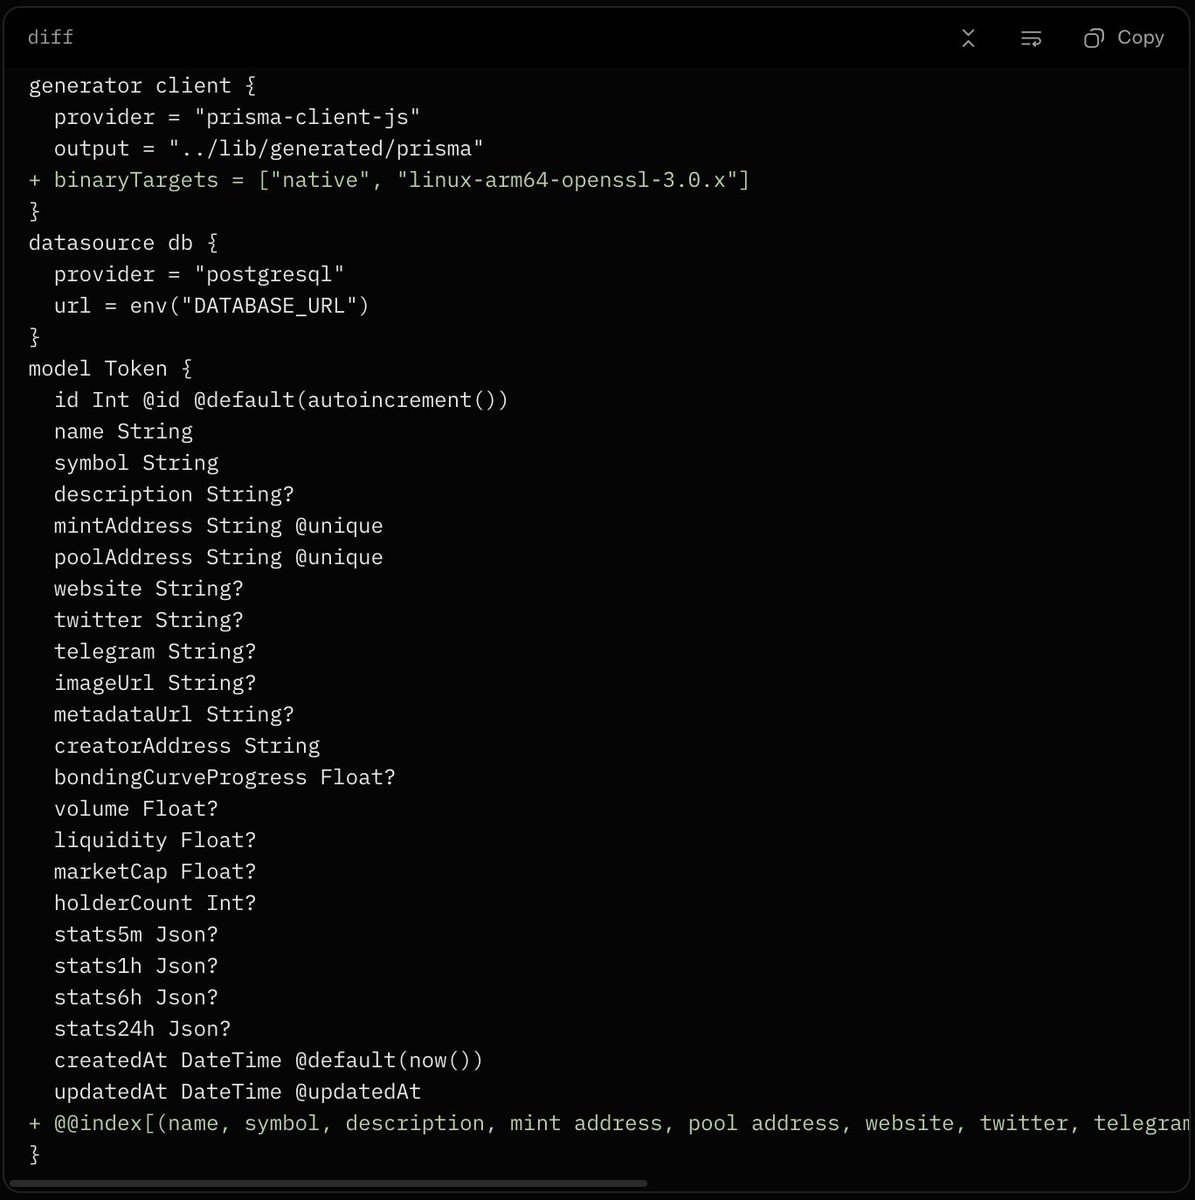Select the provider = "prisma-client-js" line

pyautogui.click(x=238, y=117)
